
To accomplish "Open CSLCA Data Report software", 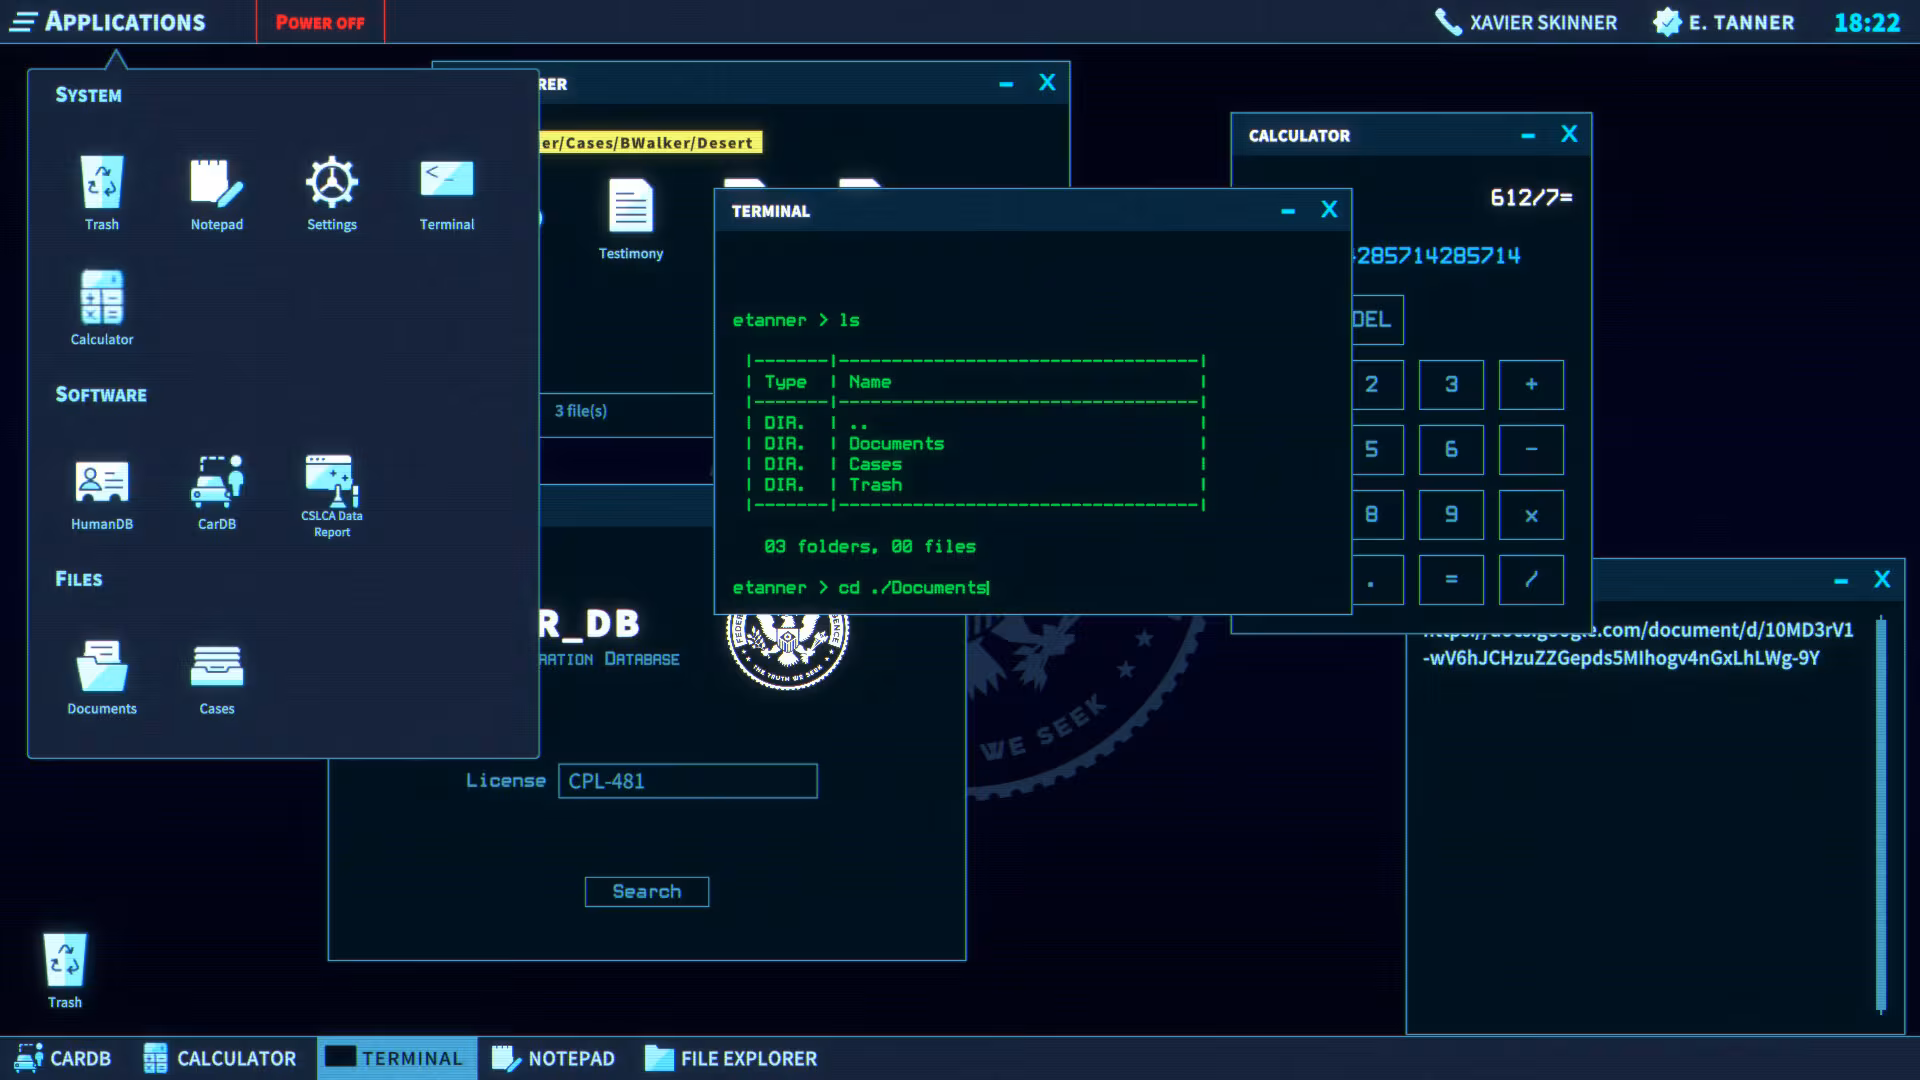I will 332,496.
